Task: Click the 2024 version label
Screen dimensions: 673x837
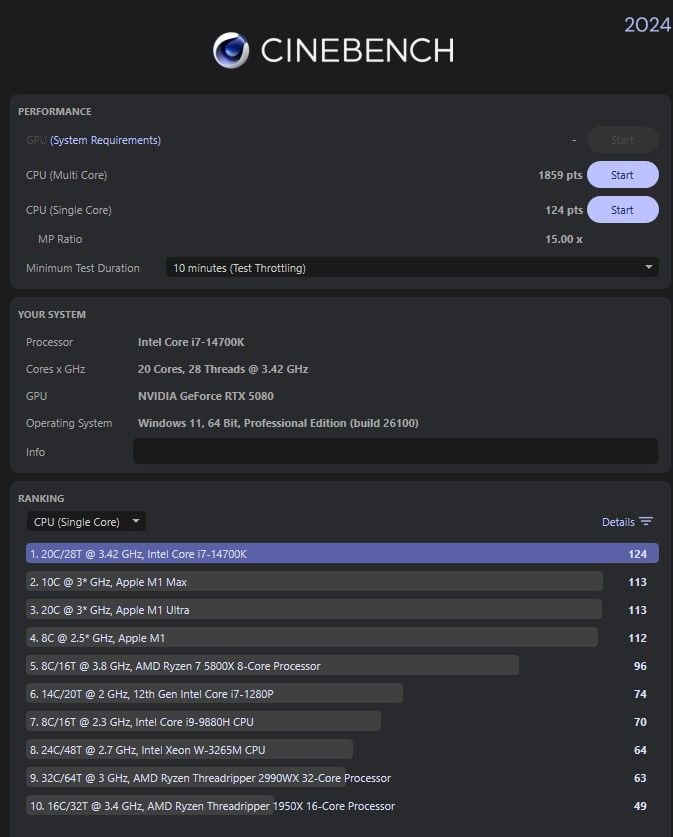Action: point(647,25)
